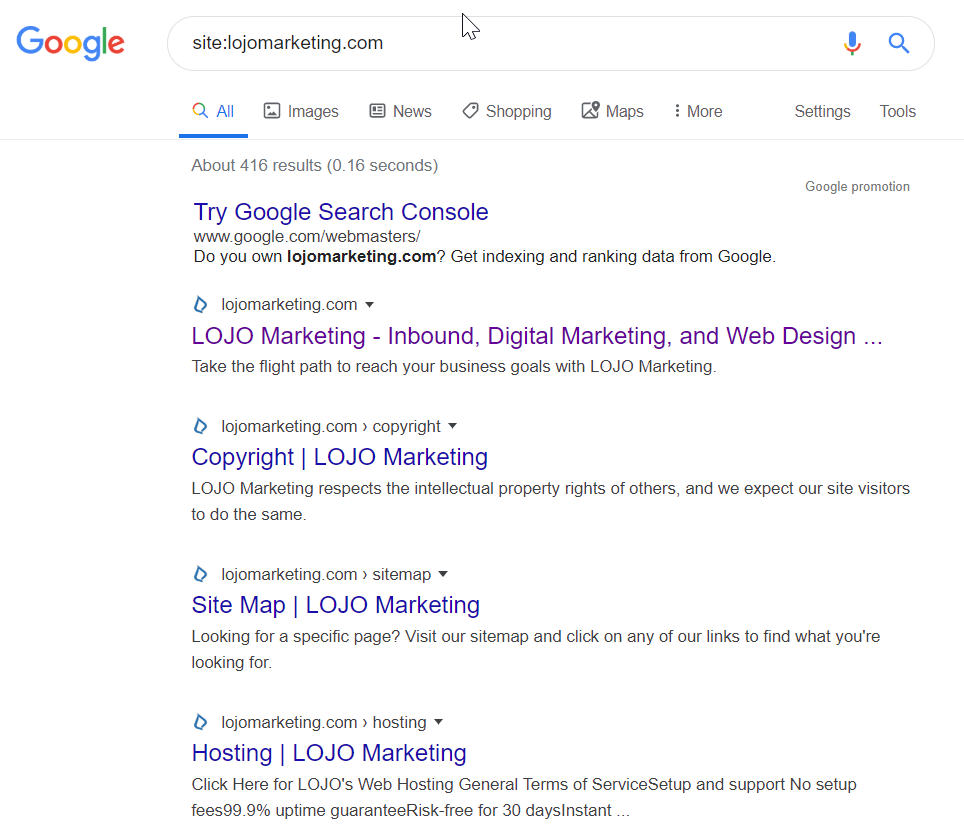Open Site Map | LOJO Marketing result
The width and height of the screenshot is (964, 833).
pyautogui.click(x=336, y=606)
